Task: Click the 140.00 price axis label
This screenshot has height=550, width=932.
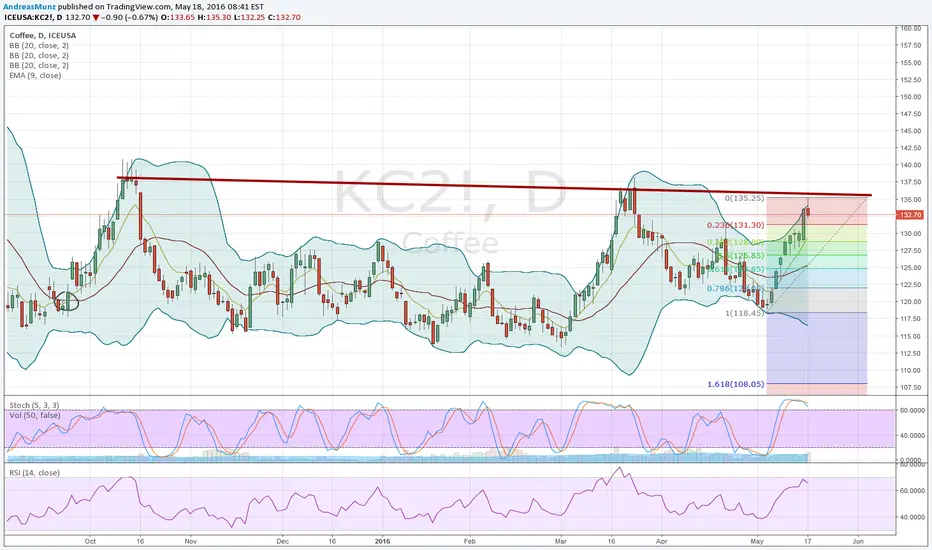Action: tap(911, 165)
